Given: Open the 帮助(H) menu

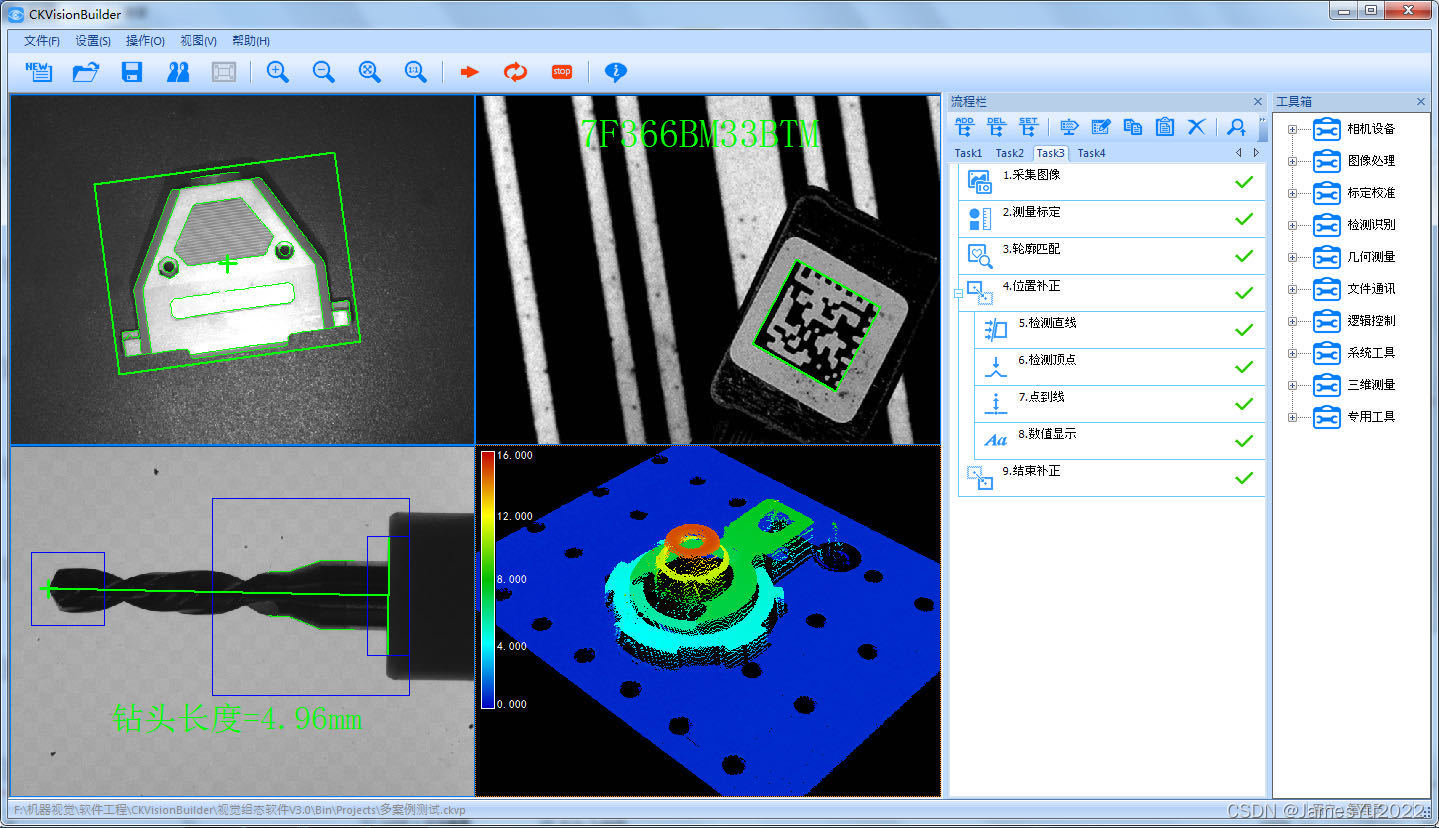Looking at the screenshot, I should (250, 41).
